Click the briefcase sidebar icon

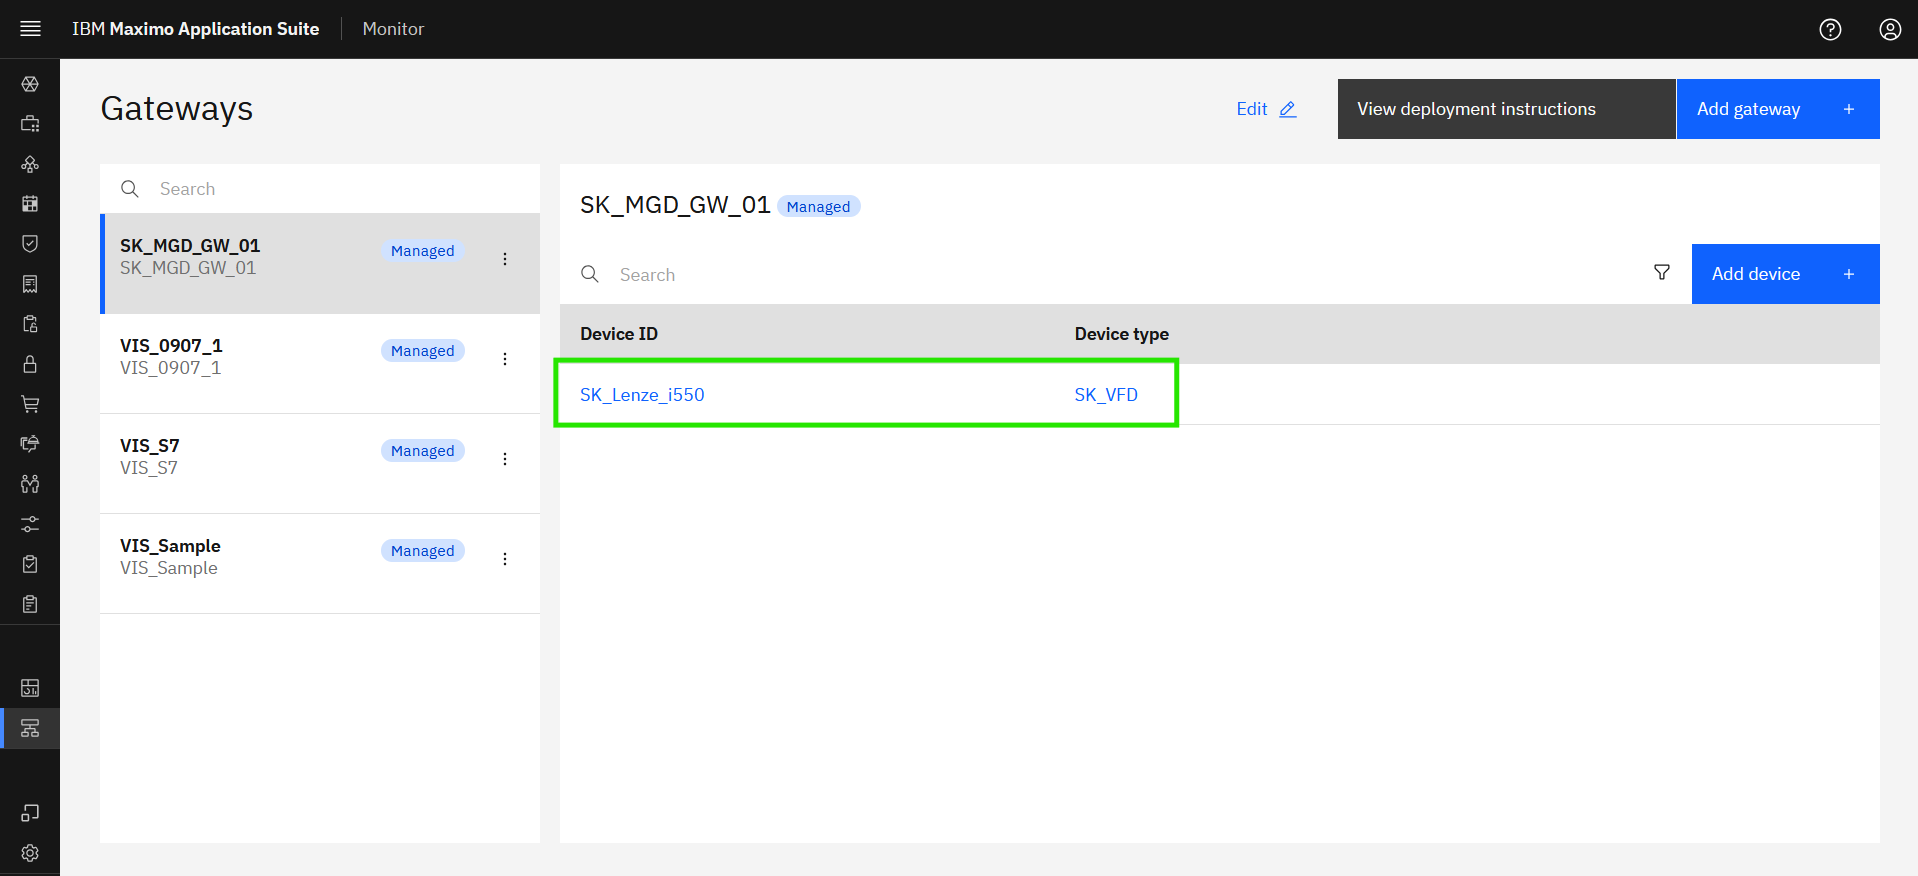pos(30,124)
